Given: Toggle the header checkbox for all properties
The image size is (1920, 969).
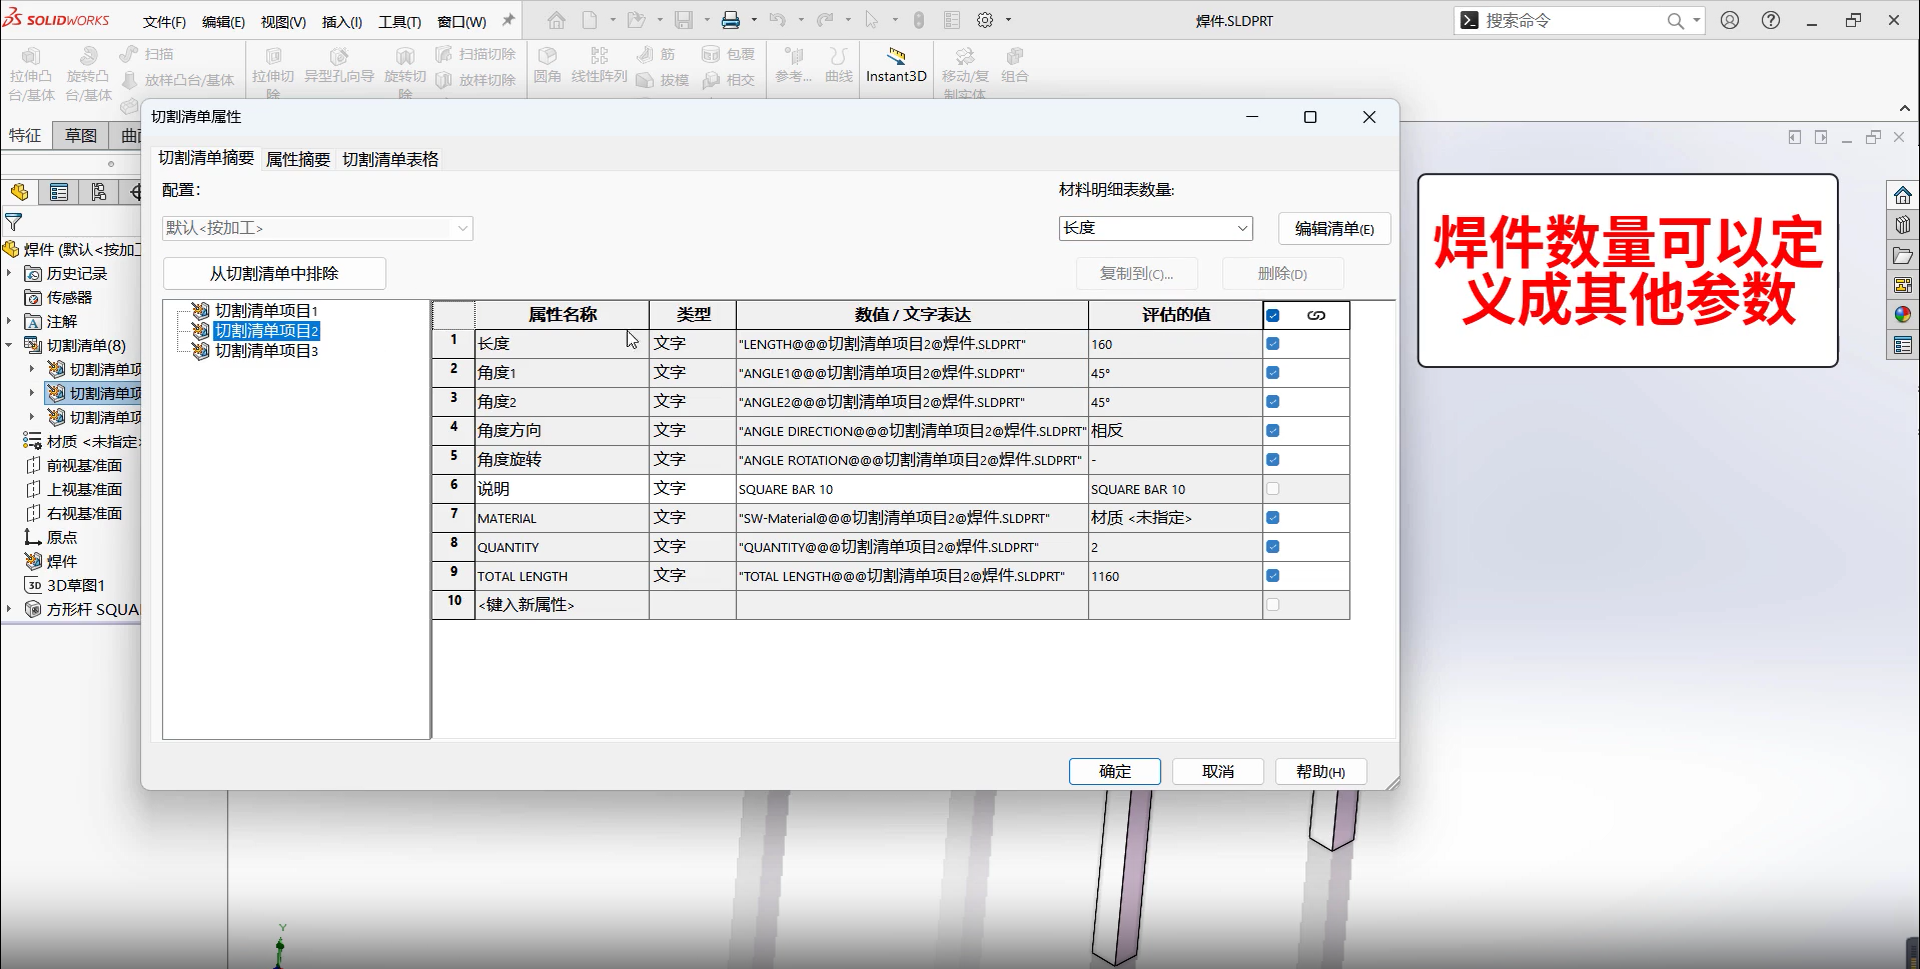Looking at the screenshot, I should point(1272,315).
